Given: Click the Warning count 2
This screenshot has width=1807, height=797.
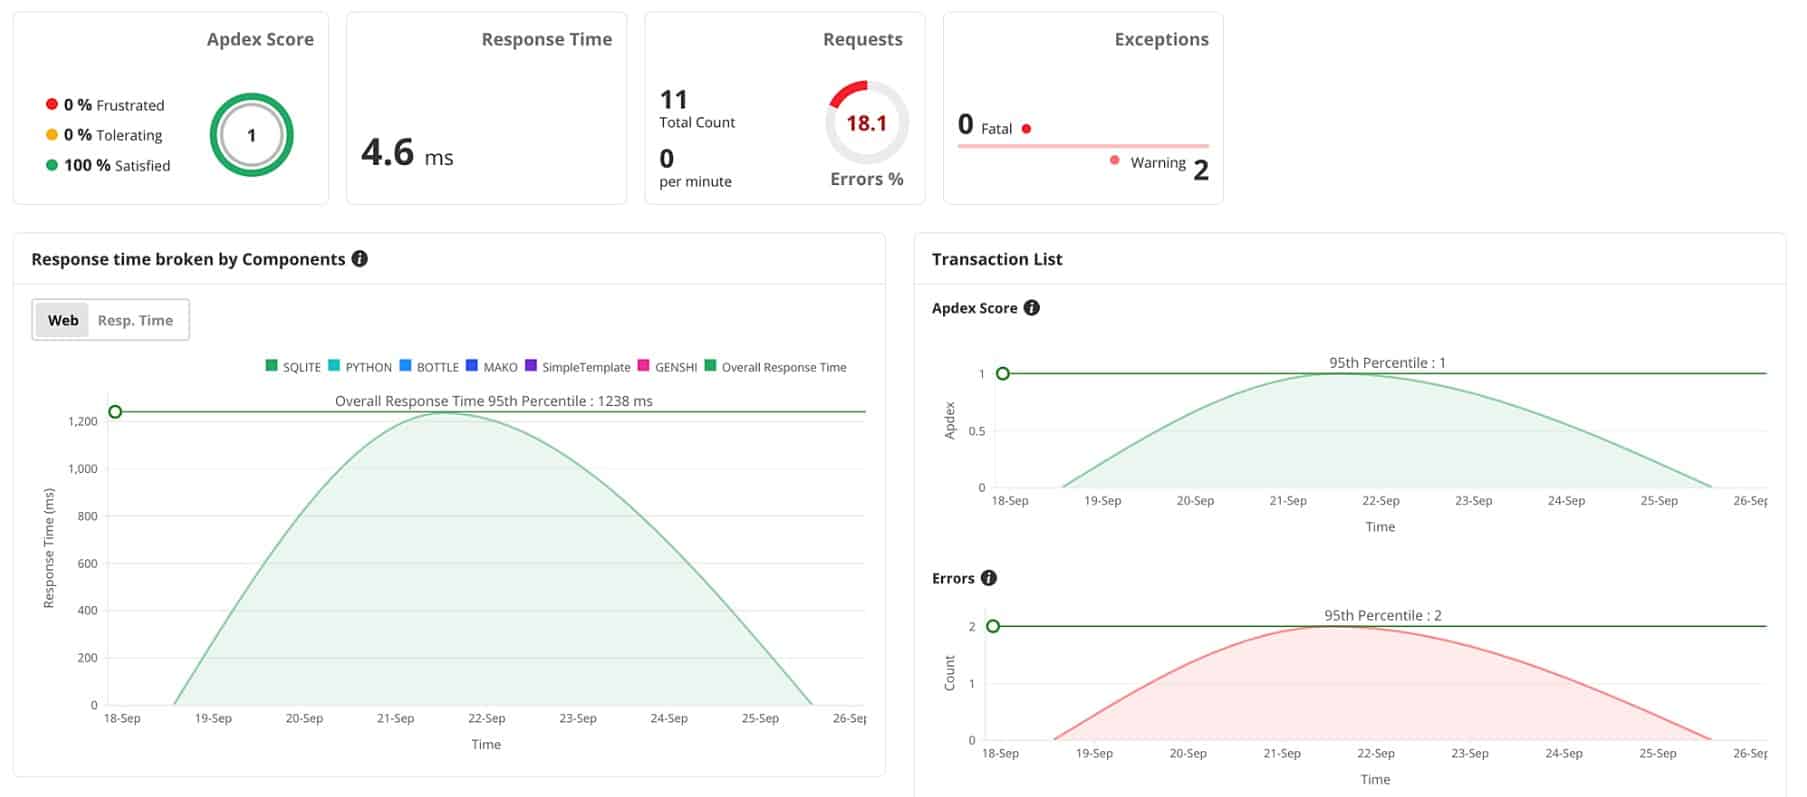Looking at the screenshot, I should (x=1201, y=171).
